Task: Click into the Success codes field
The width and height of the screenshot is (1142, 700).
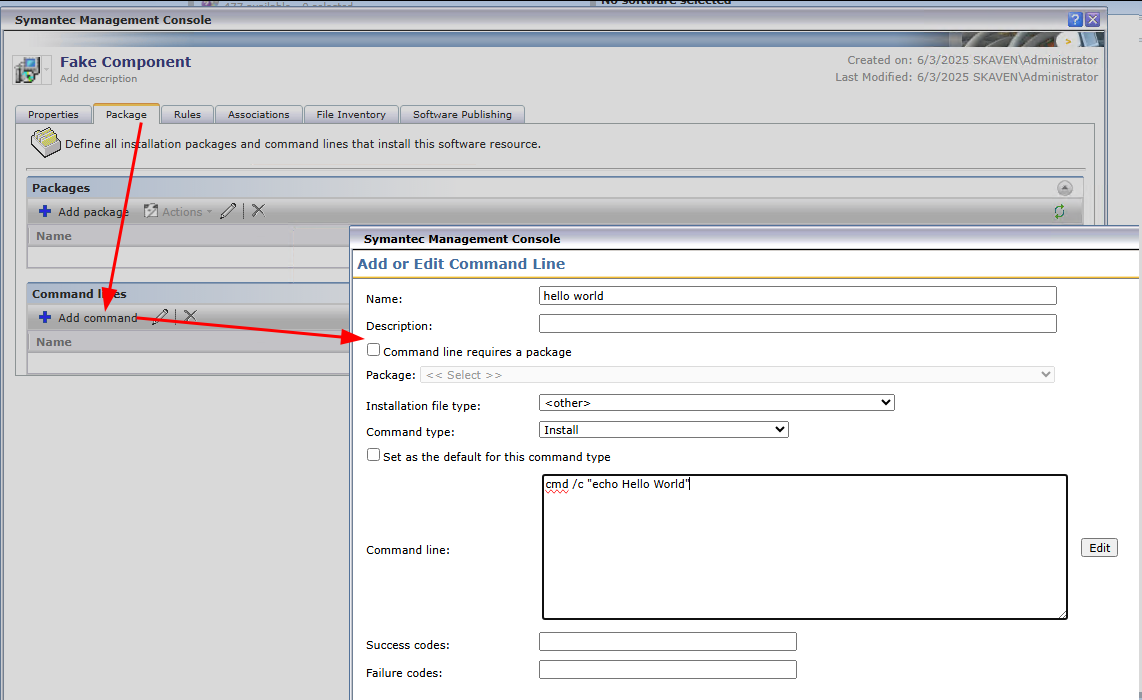Action: click(667, 642)
